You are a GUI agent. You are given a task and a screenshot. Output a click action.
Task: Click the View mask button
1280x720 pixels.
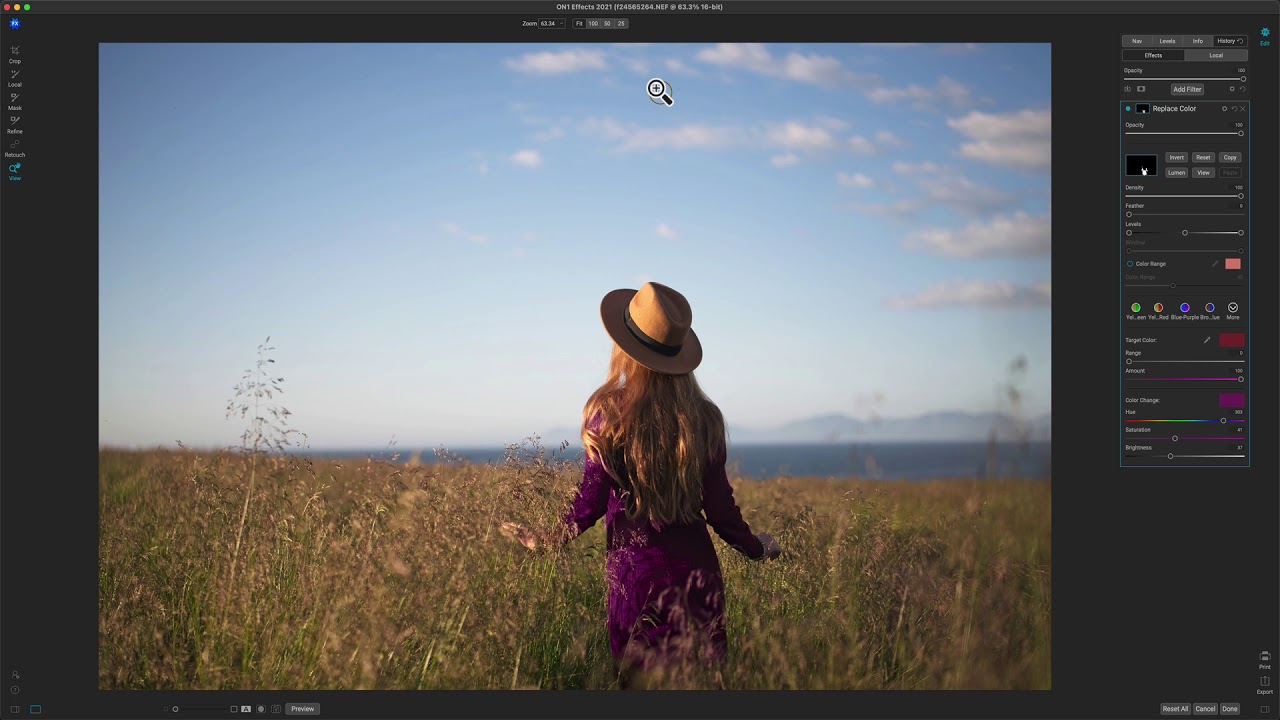1203,173
